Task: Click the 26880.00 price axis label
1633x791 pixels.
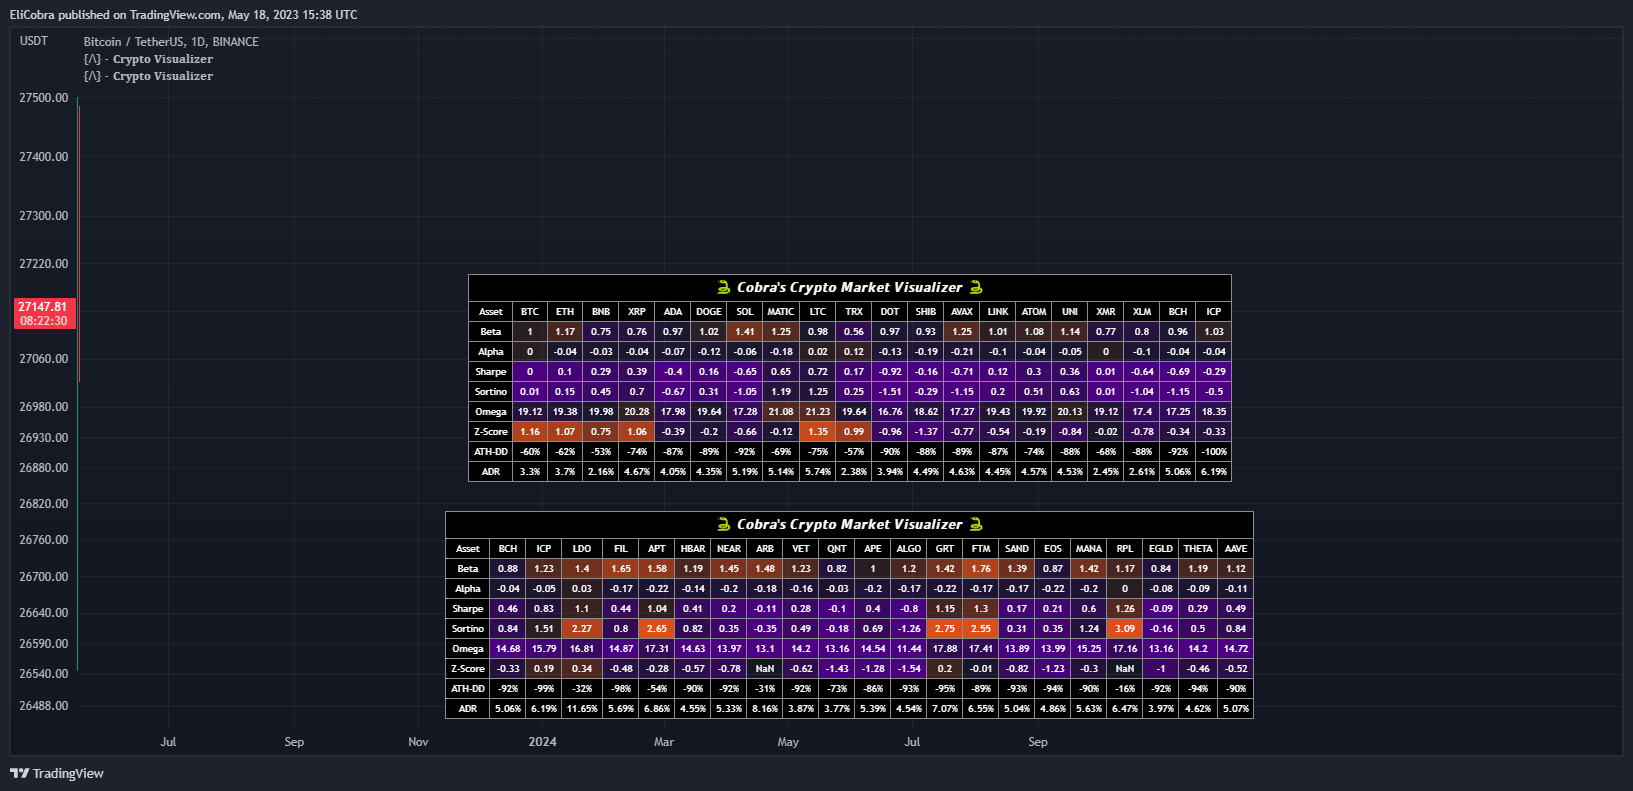Action: [x=44, y=468]
